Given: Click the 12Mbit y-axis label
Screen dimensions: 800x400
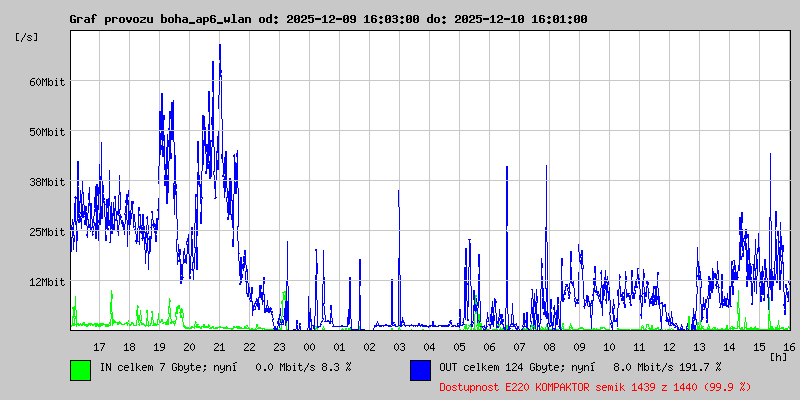Looking at the screenshot, I should [x=47, y=282].
